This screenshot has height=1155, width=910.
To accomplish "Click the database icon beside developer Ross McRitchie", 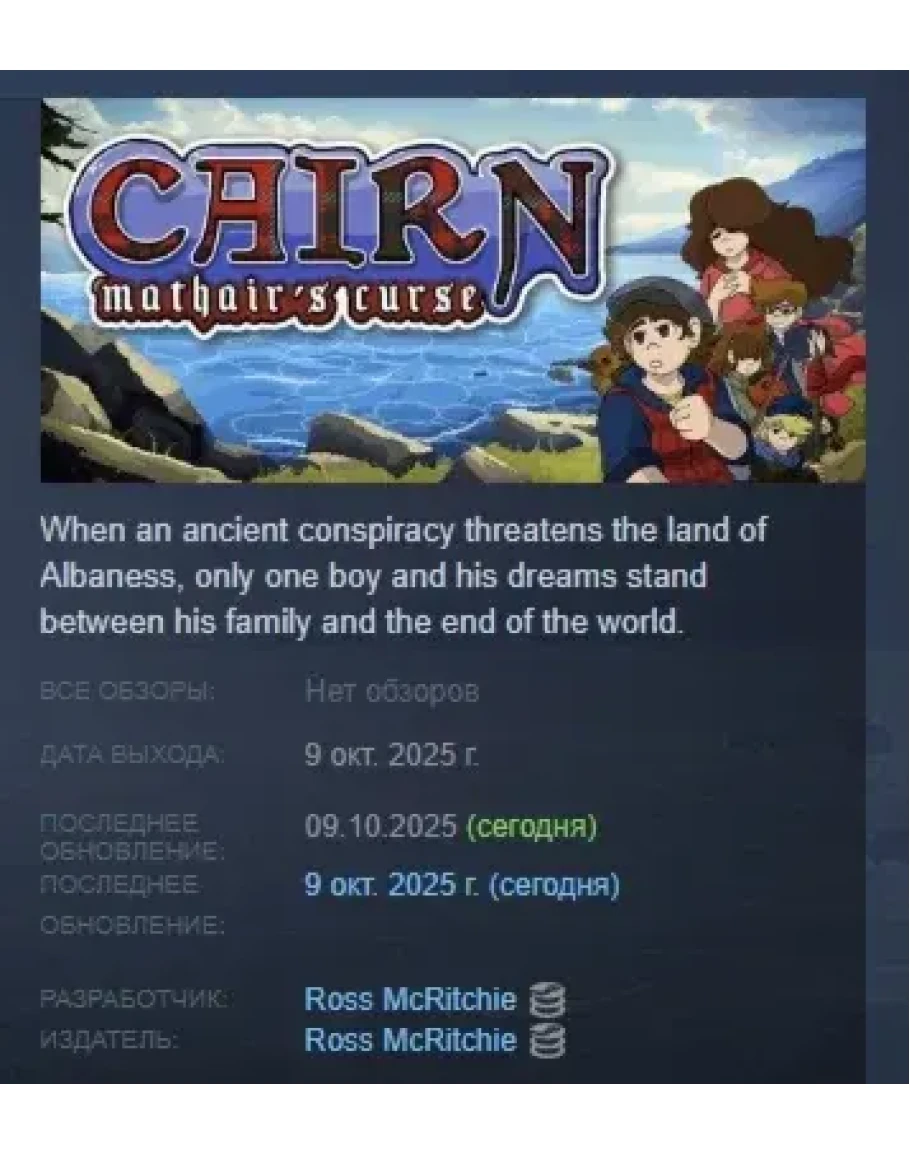I will (547, 1000).
